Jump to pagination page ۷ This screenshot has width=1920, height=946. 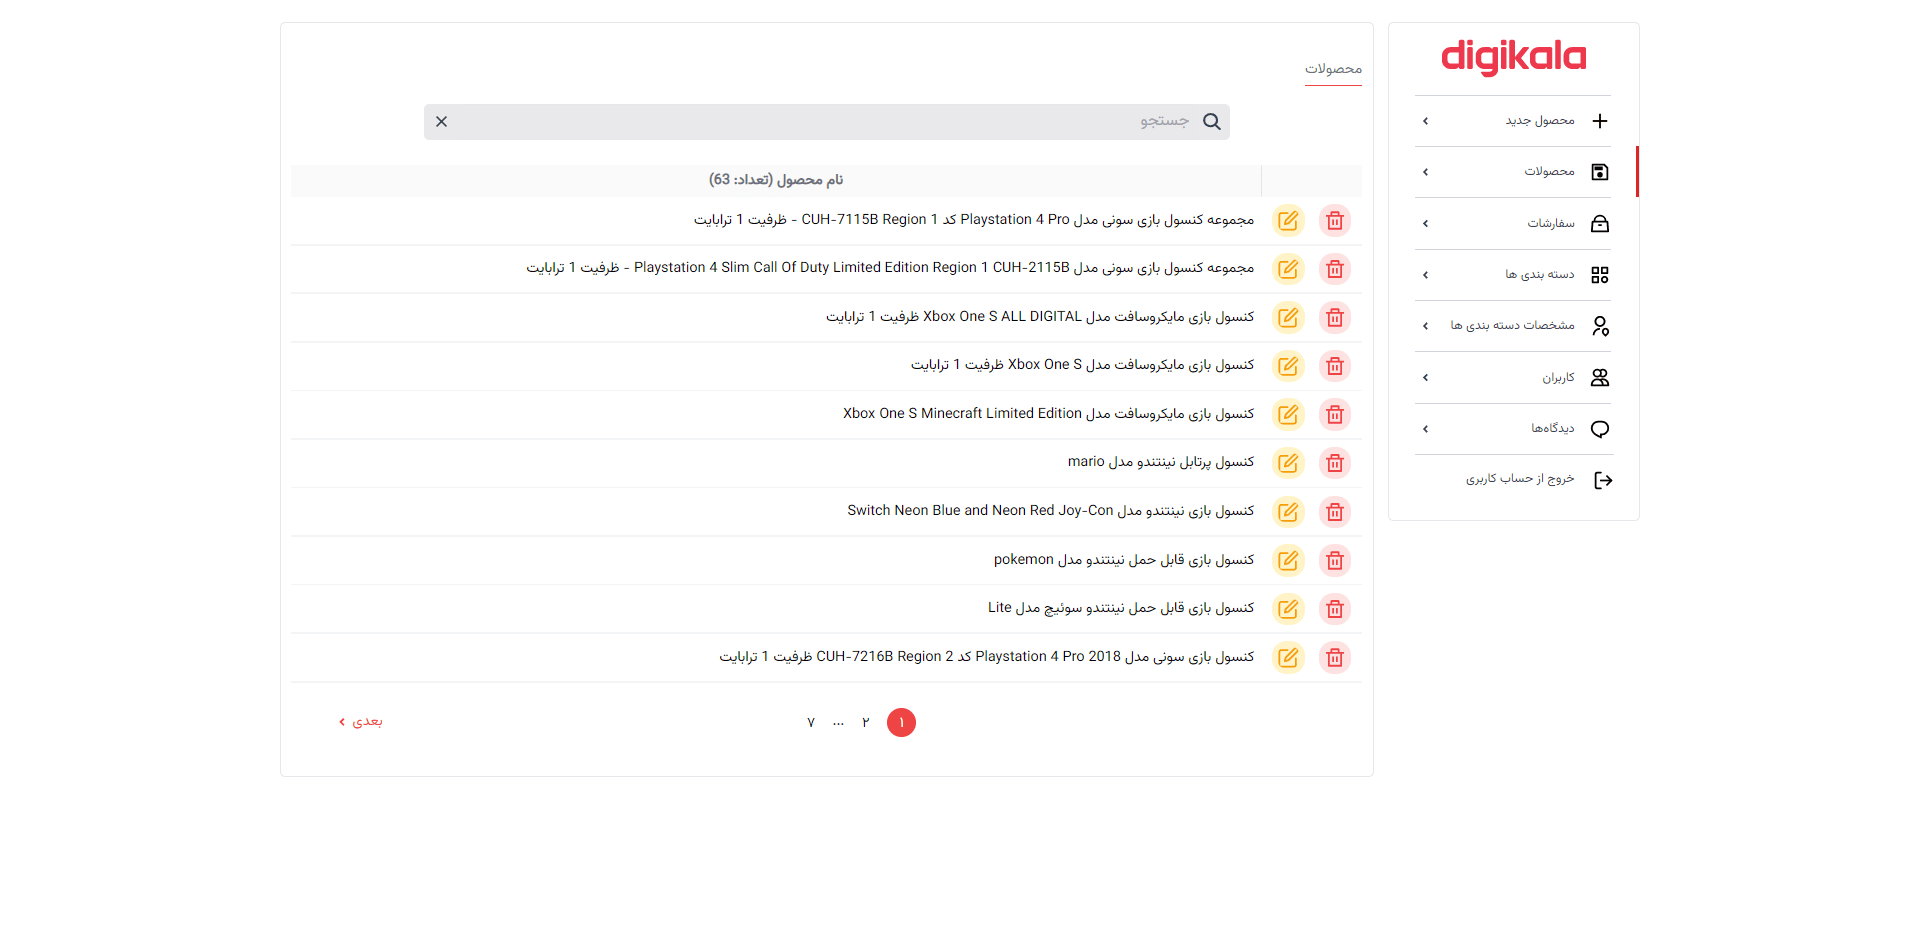click(811, 722)
